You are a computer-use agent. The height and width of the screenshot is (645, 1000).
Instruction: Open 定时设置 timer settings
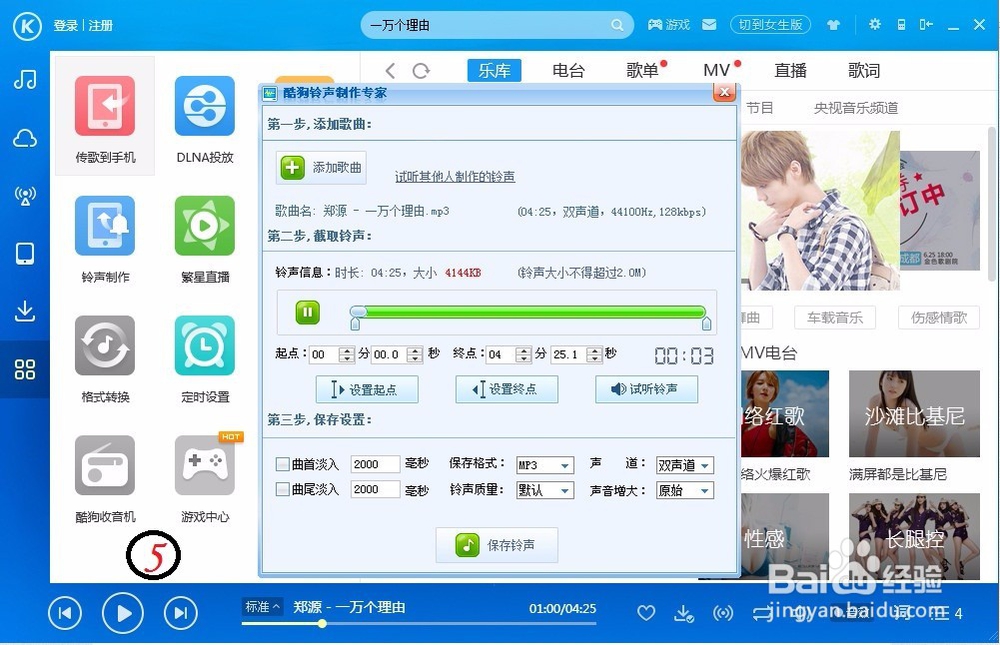click(x=205, y=359)
